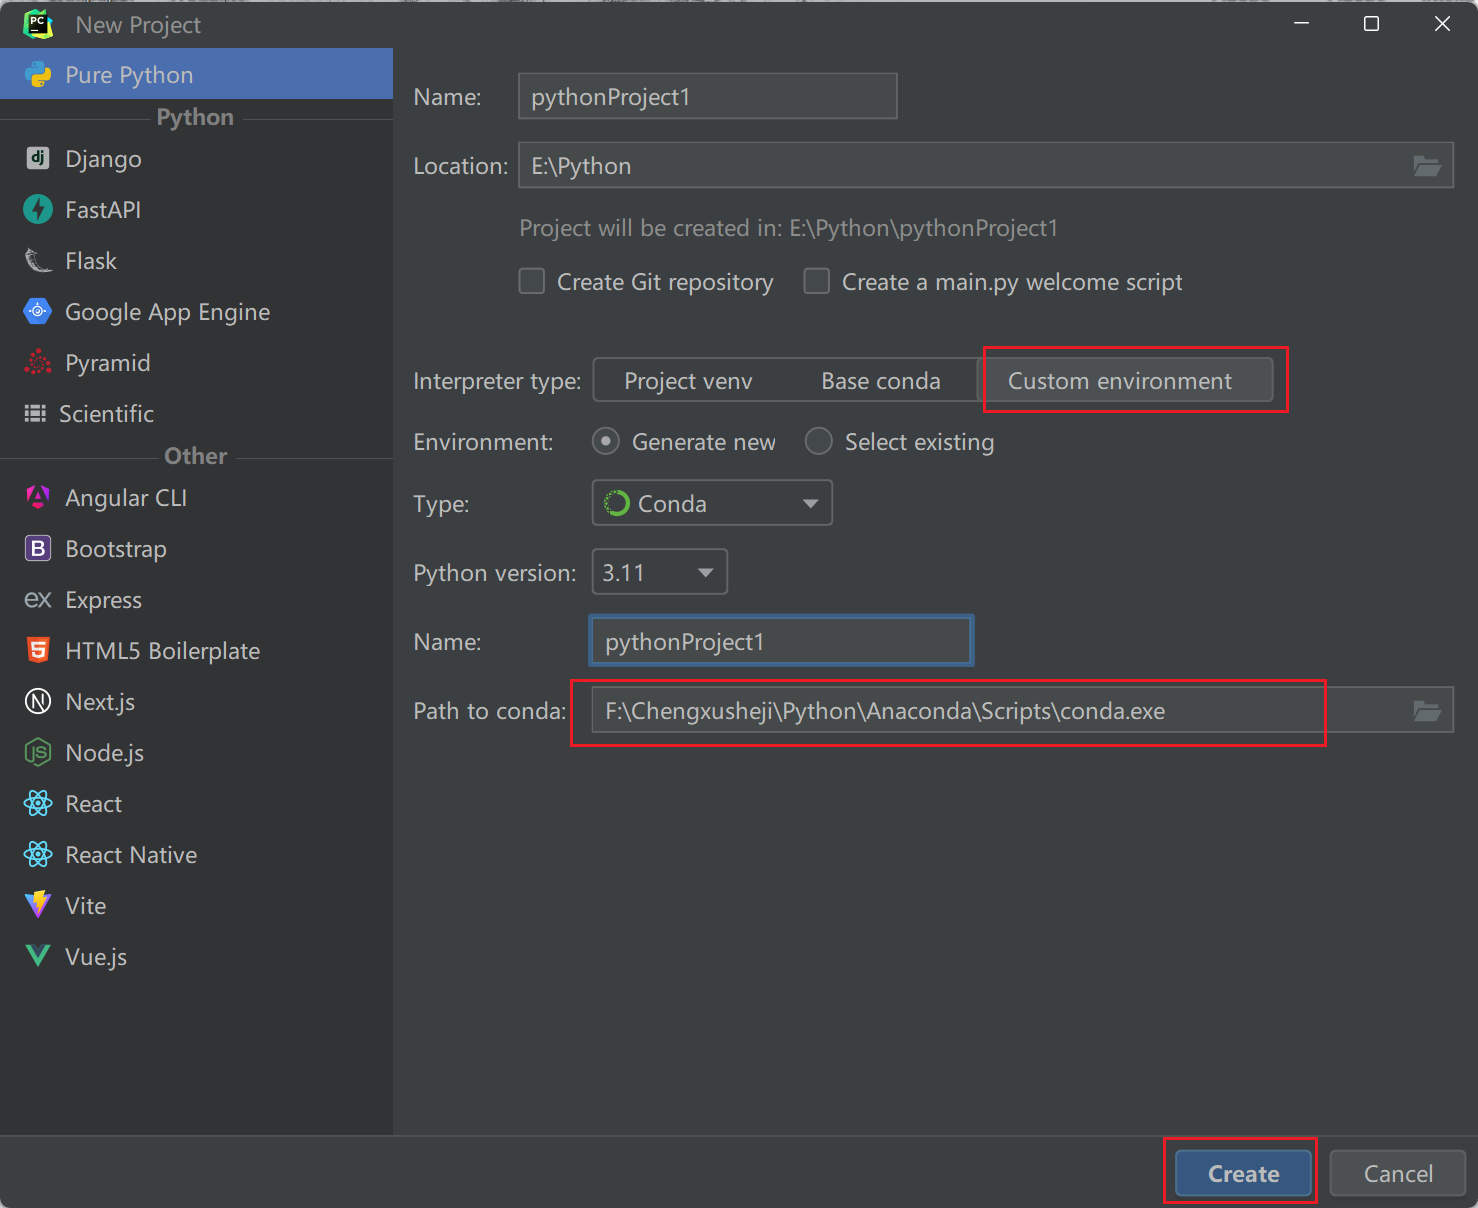Viewport: 1478px width, 1208px height.
Task: Click the Conda ring icon in Type box
Action: pos(617,503)
